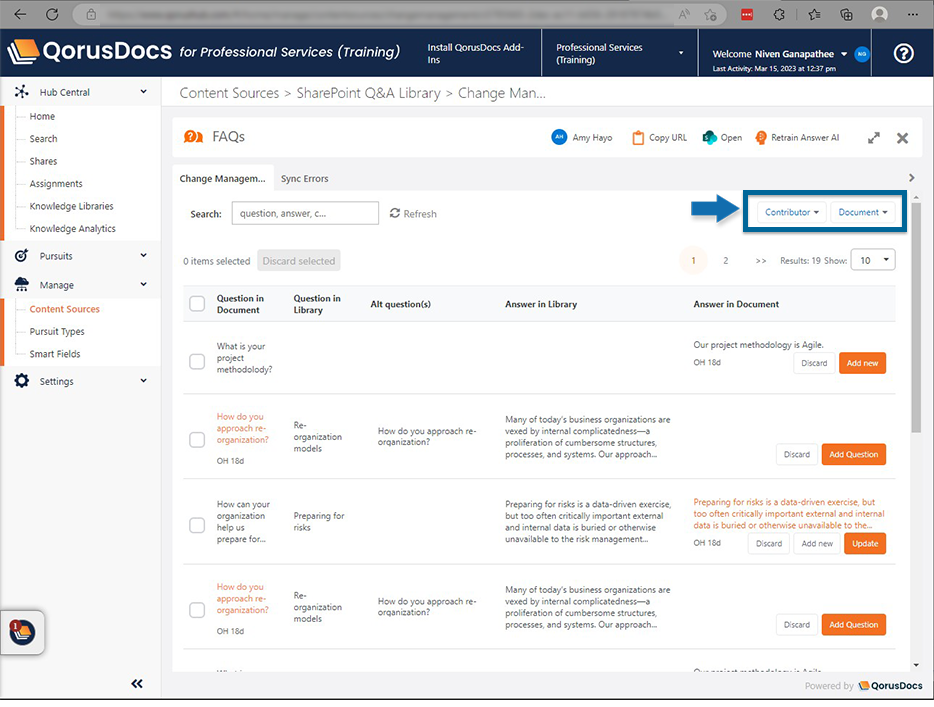Click the Pursuits target icon
Viewport: 934px width, 707px height.
tap(21, 256)
